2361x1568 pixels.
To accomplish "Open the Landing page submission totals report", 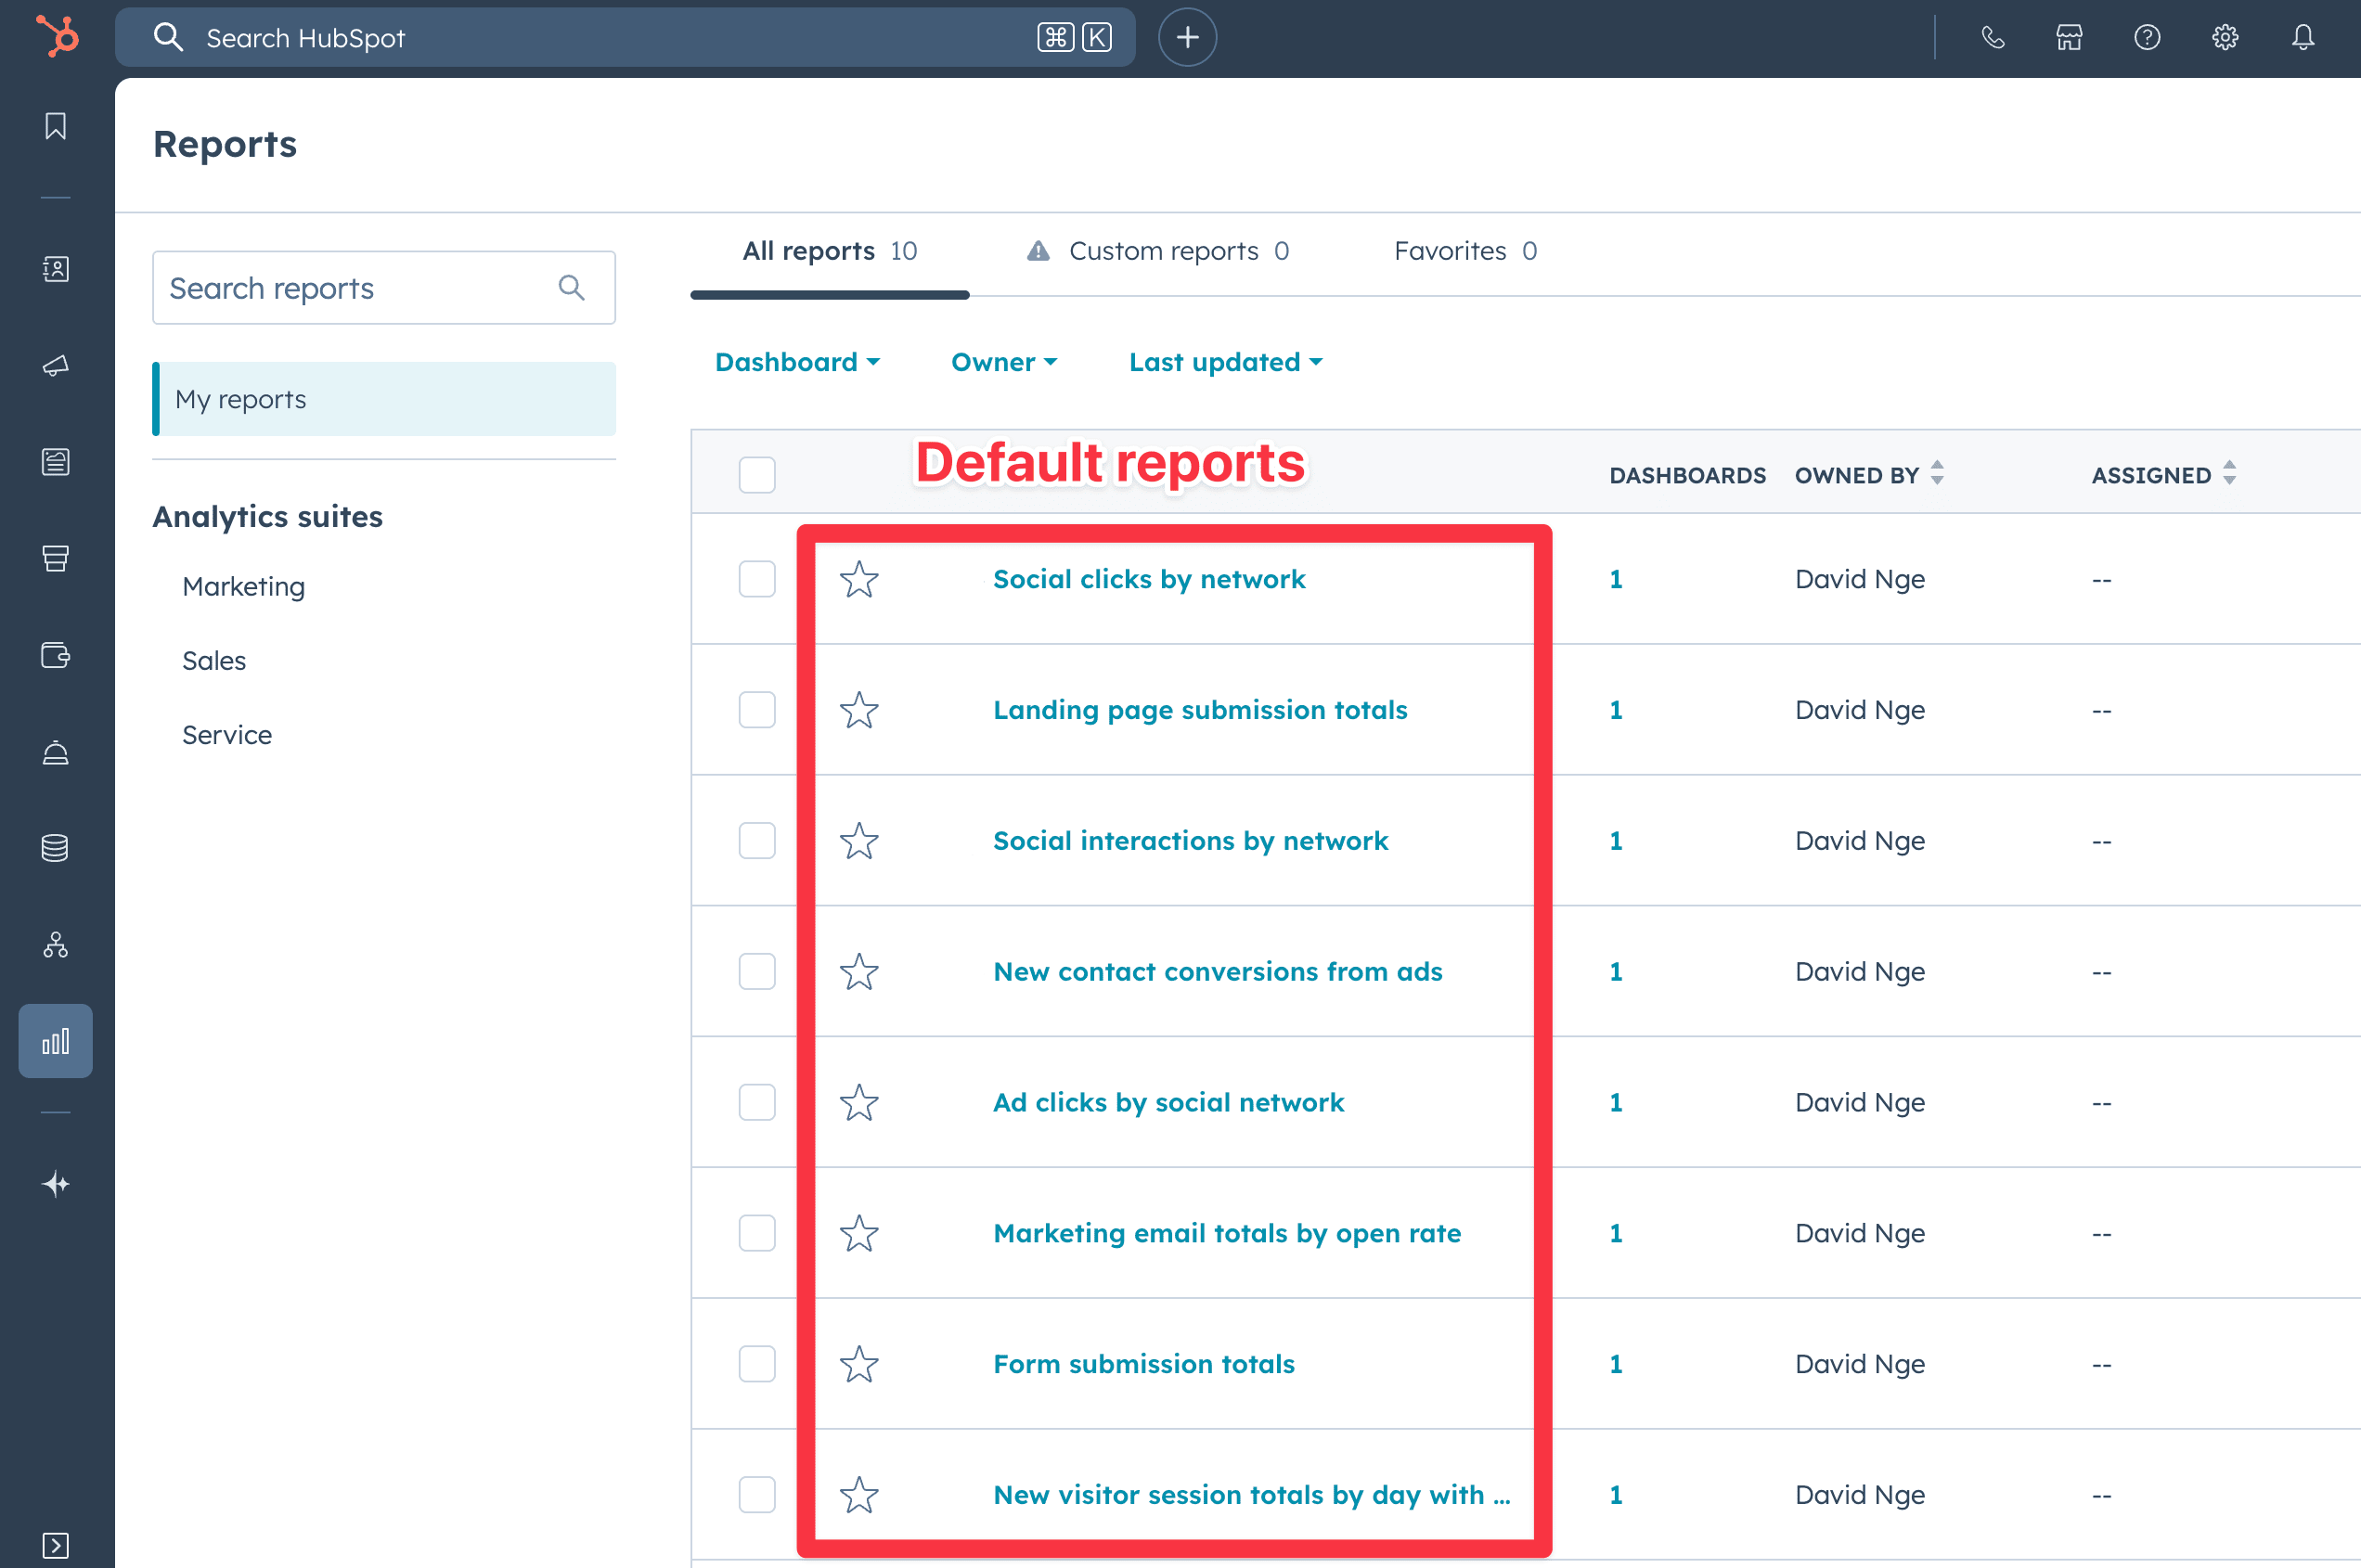I will point(1200,710).
